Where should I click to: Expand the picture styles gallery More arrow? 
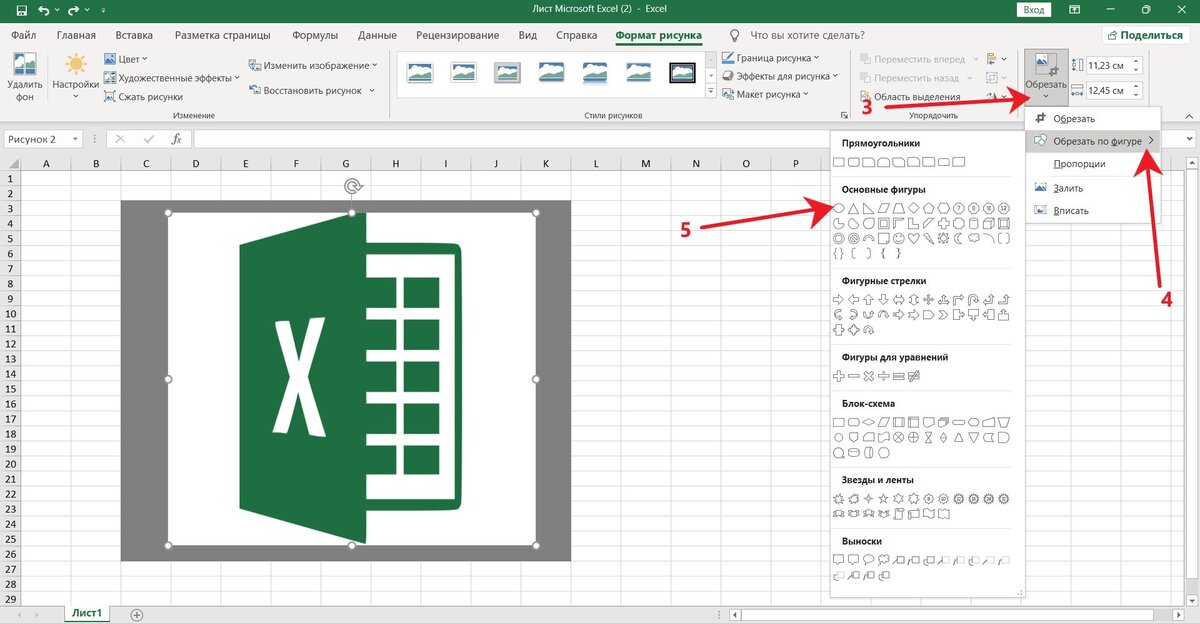point(710,93)
